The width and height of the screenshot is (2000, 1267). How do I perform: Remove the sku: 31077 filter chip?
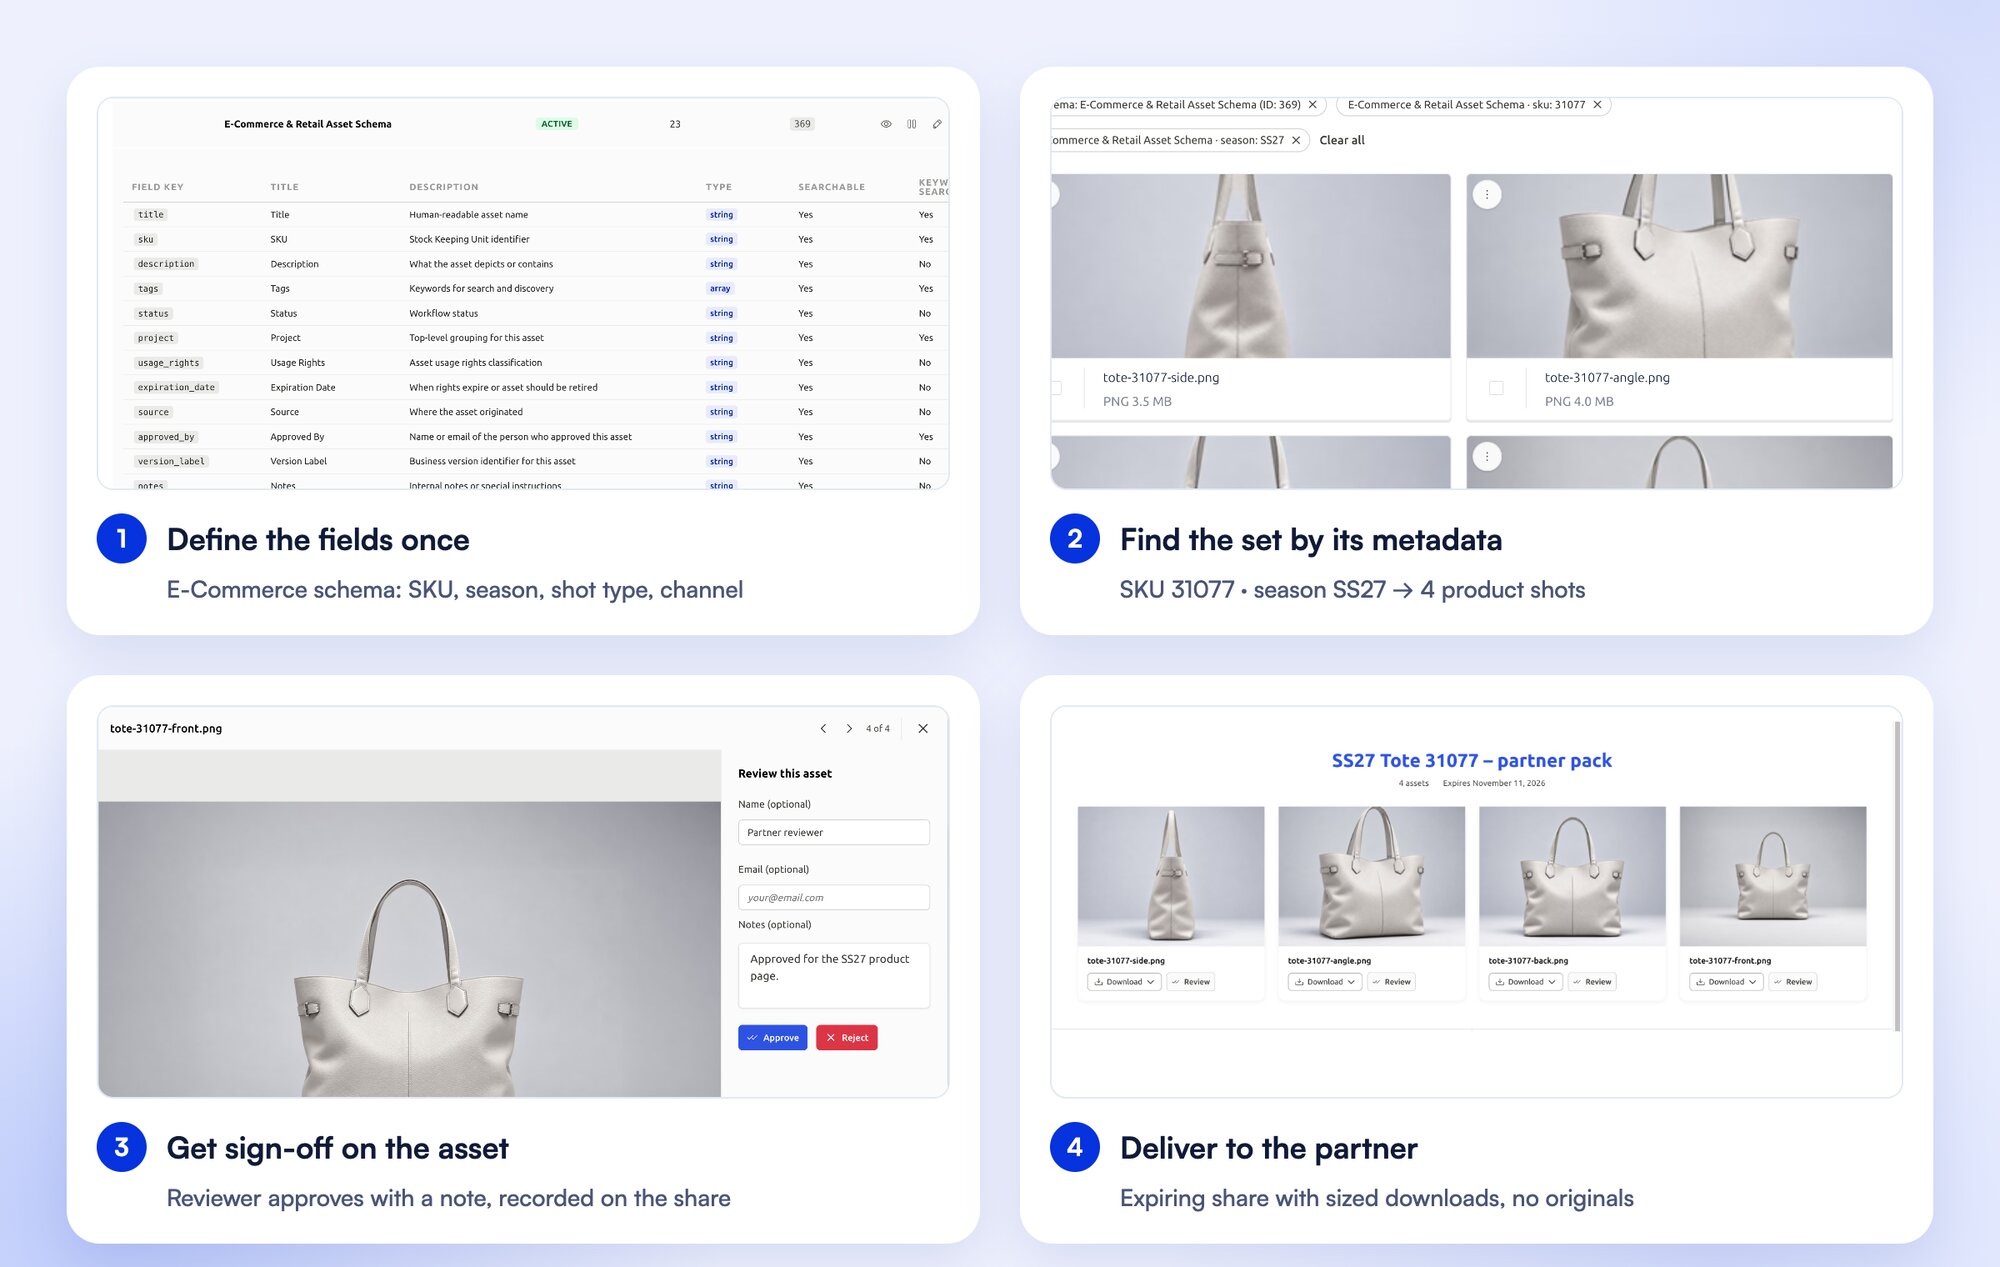1597,104
